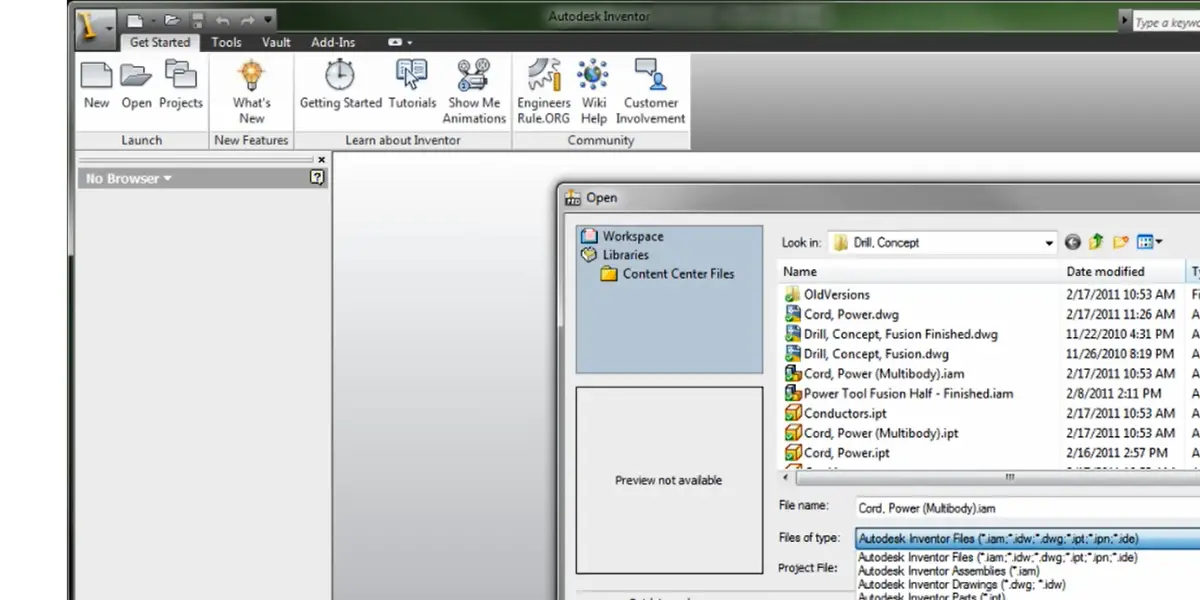Choose Autodesk Inventor Assemblies (*.iam) option

click(949, 571)
